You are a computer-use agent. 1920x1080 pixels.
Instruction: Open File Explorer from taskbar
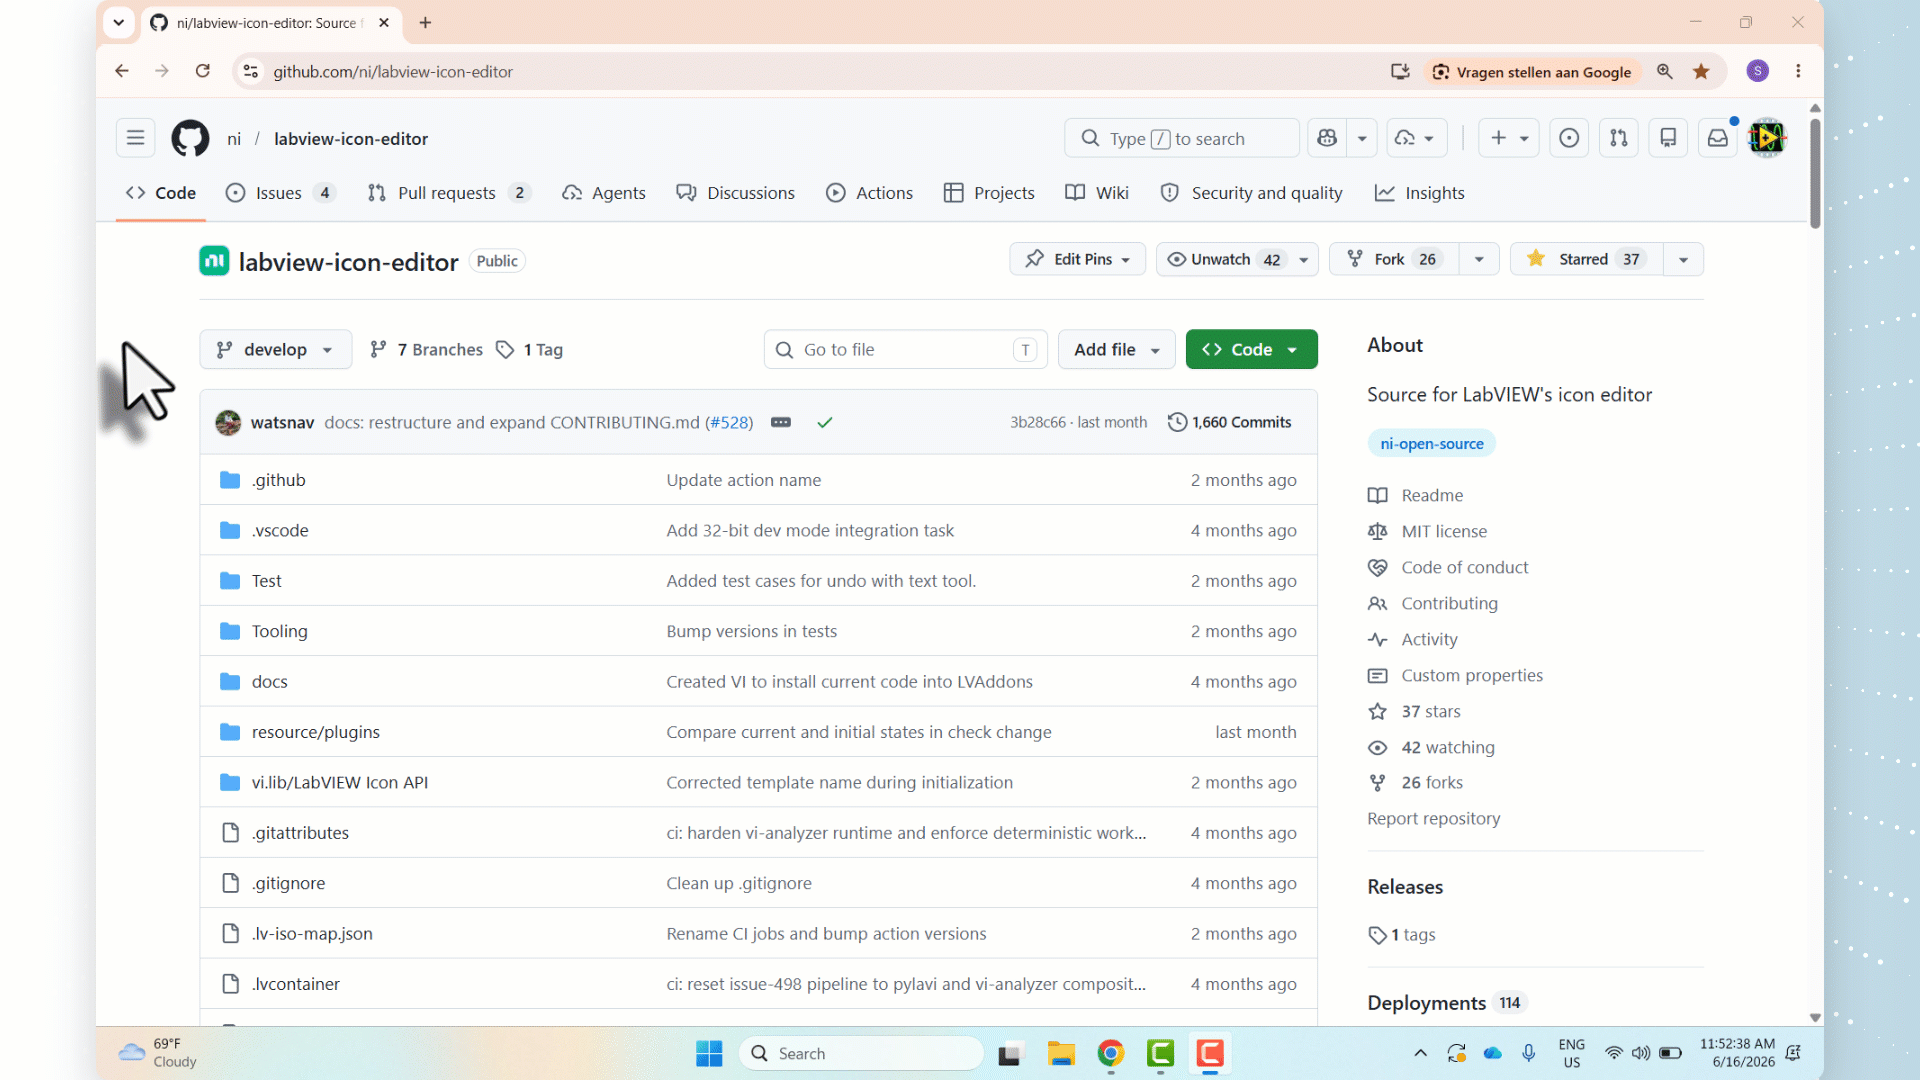tap(1061, 1053)
